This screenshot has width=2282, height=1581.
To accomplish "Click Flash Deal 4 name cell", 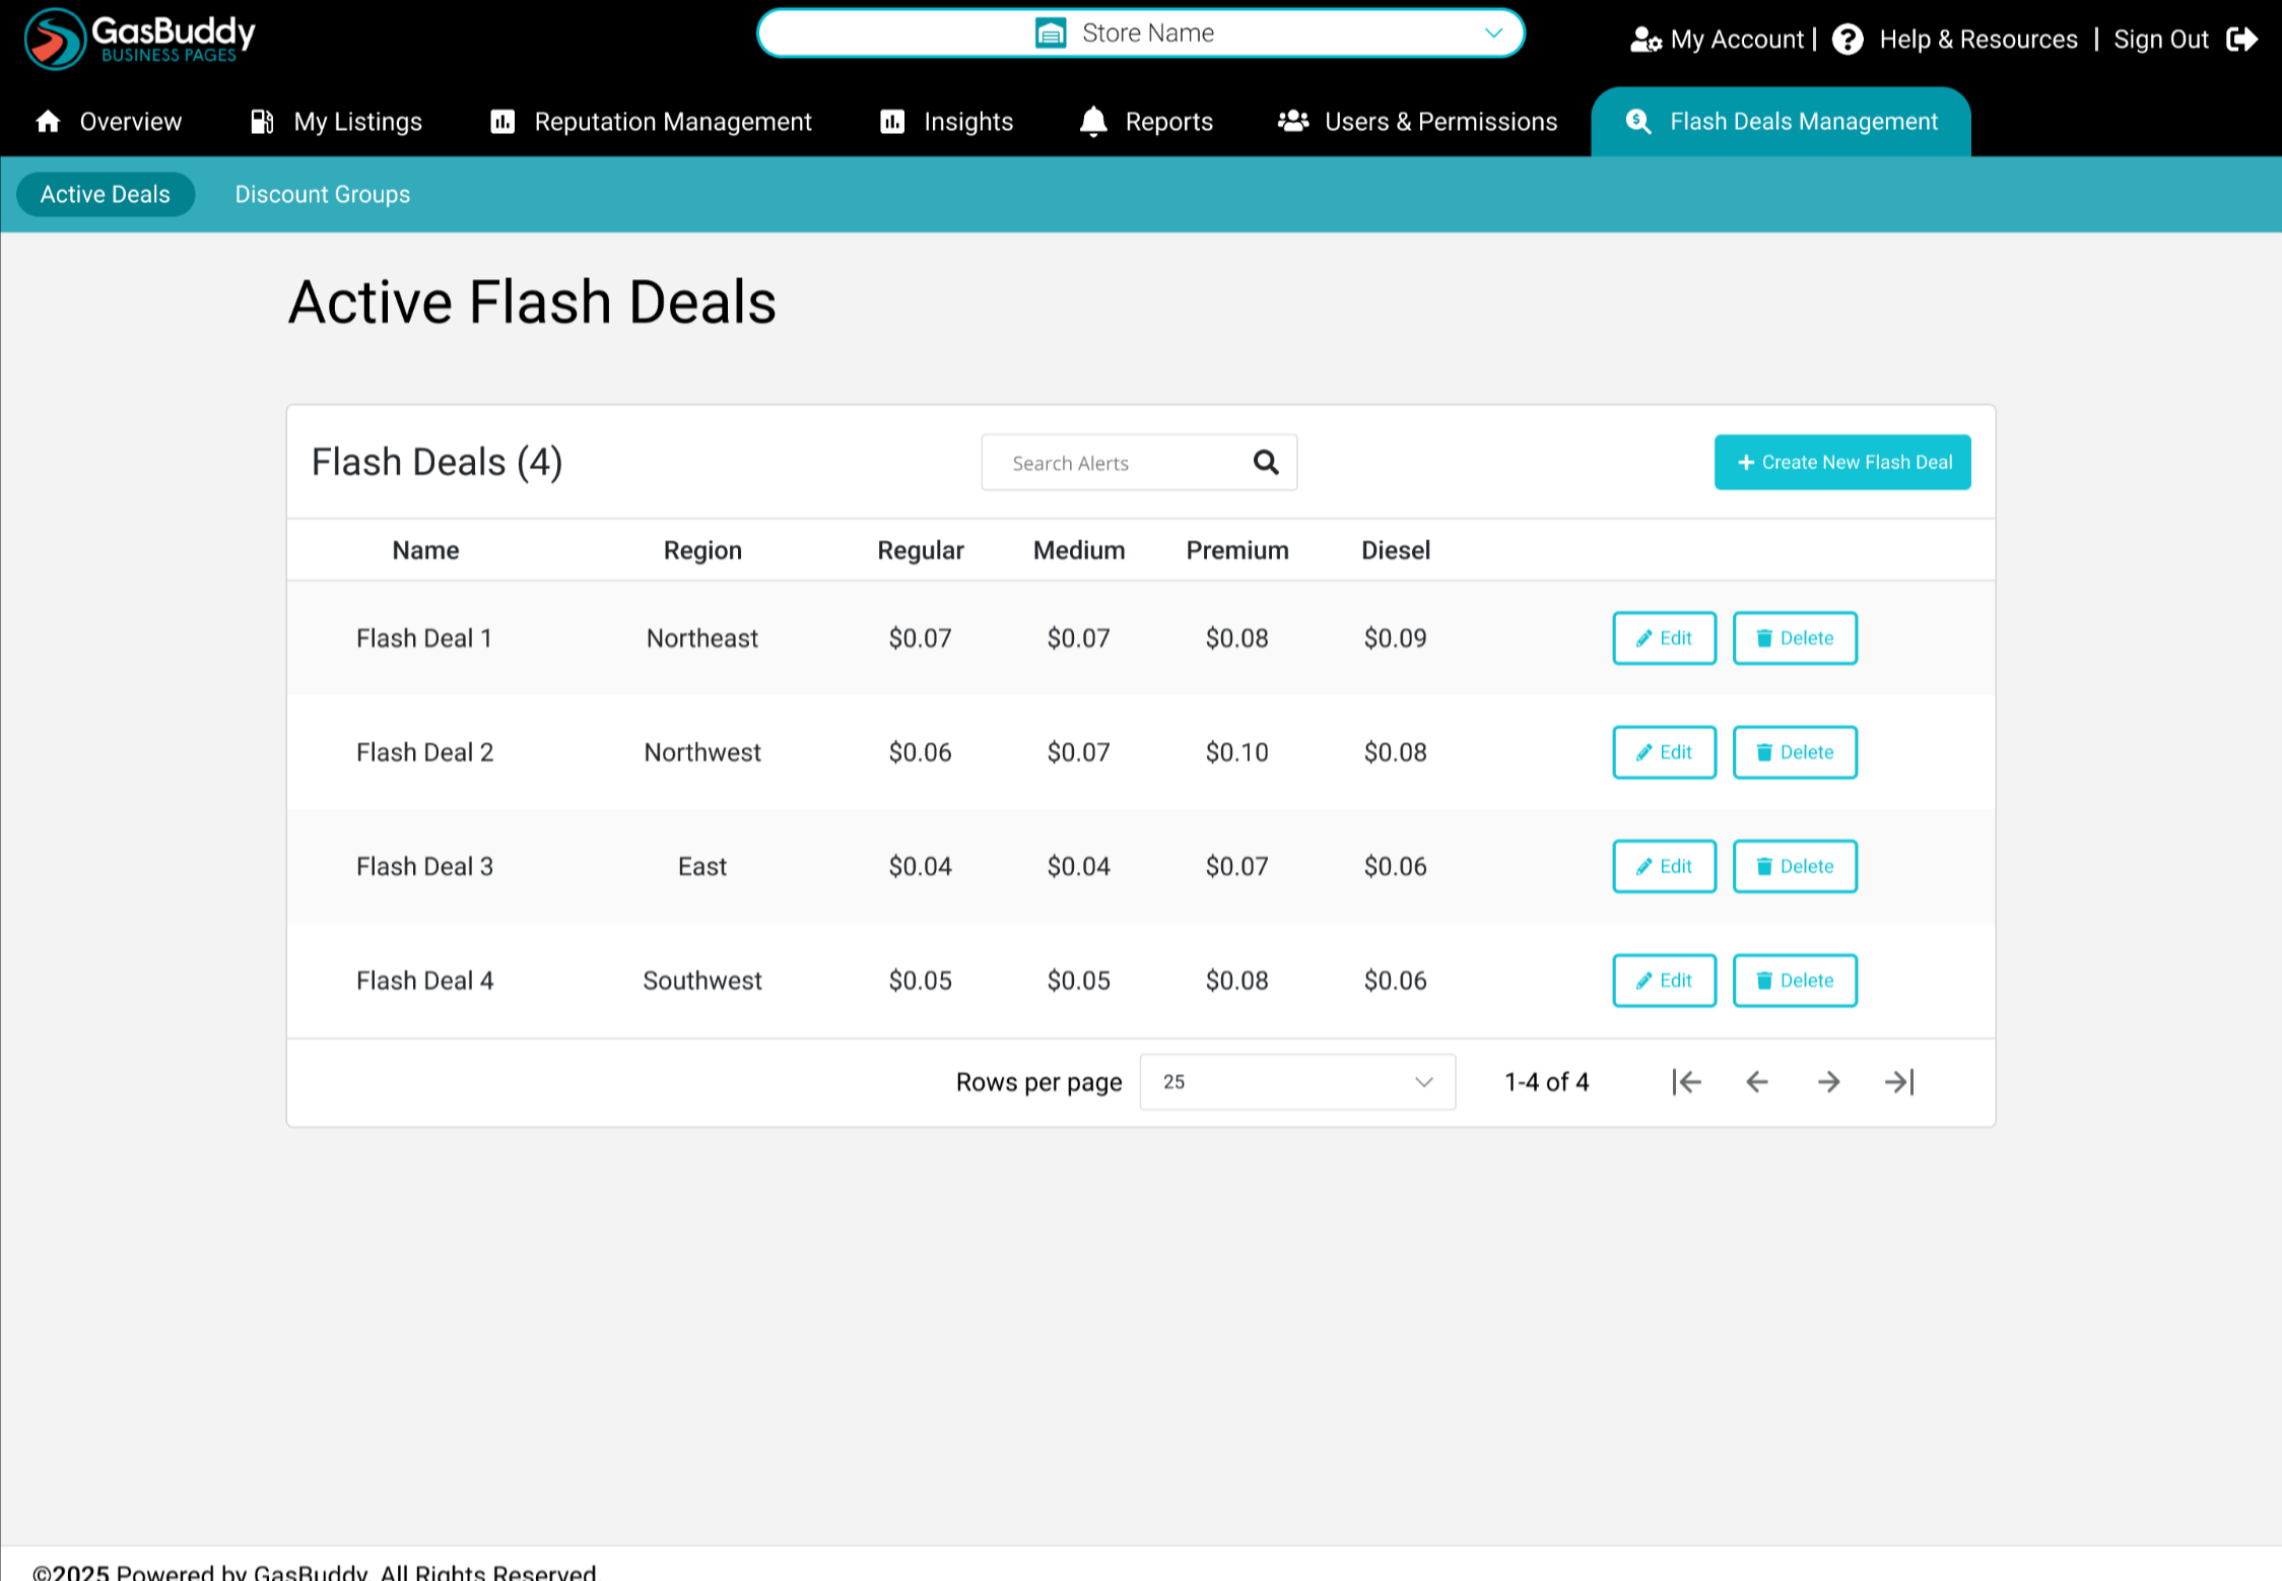I will pos(424,980).
